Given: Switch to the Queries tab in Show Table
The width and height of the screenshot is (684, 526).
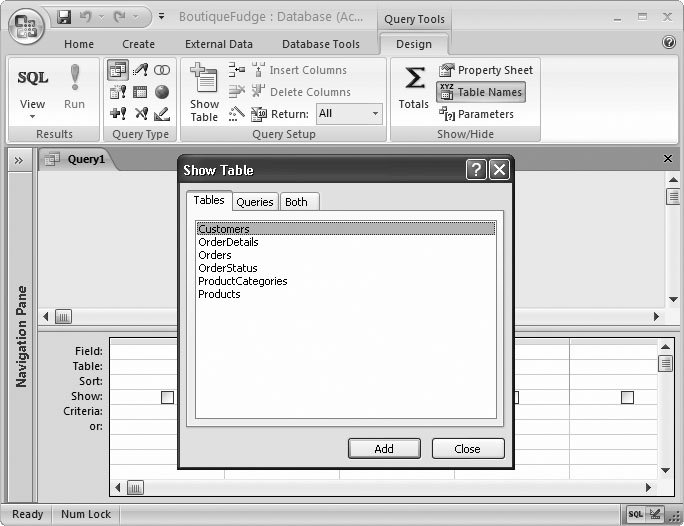Looking at the screenshot, I should [255, 202].
